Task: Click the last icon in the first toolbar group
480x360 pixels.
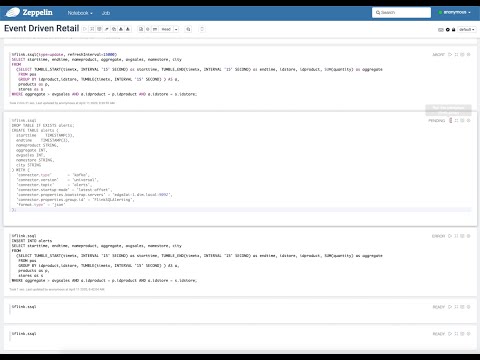Action: pos(128,29)
